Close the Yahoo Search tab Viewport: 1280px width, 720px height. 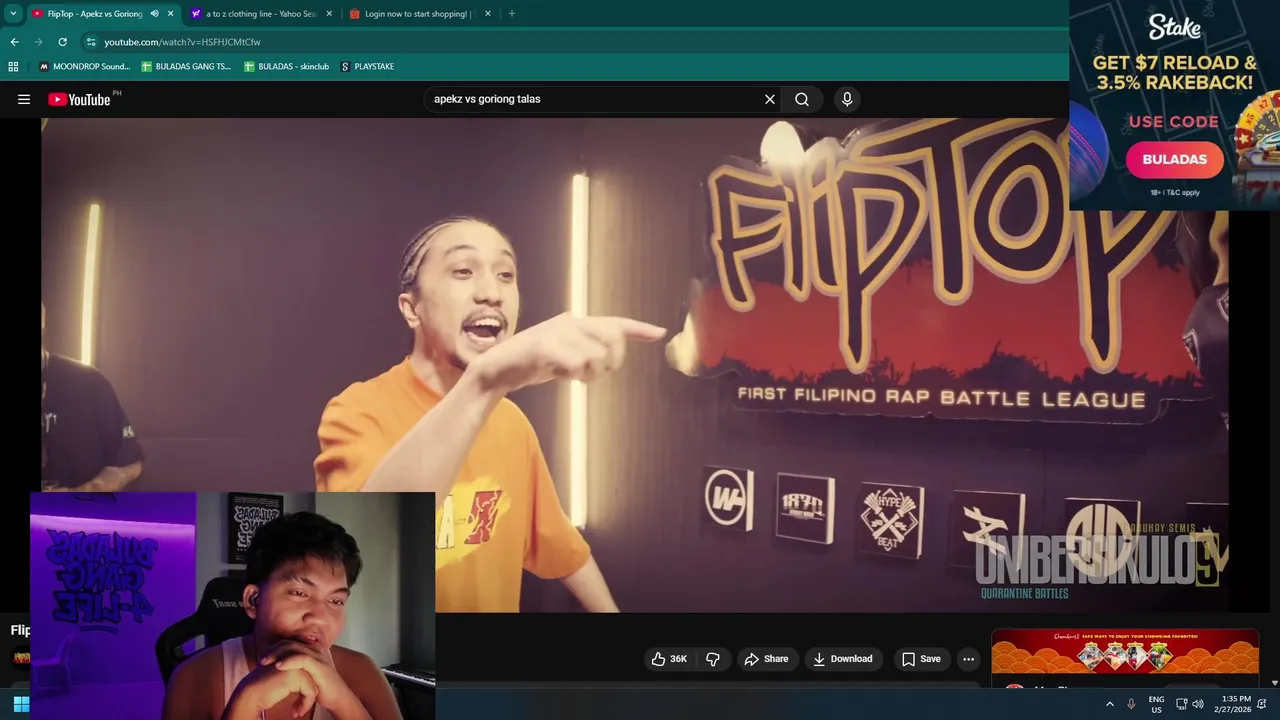click(x=329, y=14)
